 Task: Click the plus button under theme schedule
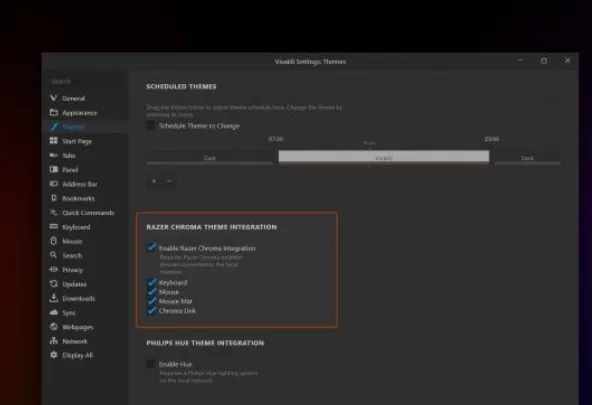pos(154,181)
